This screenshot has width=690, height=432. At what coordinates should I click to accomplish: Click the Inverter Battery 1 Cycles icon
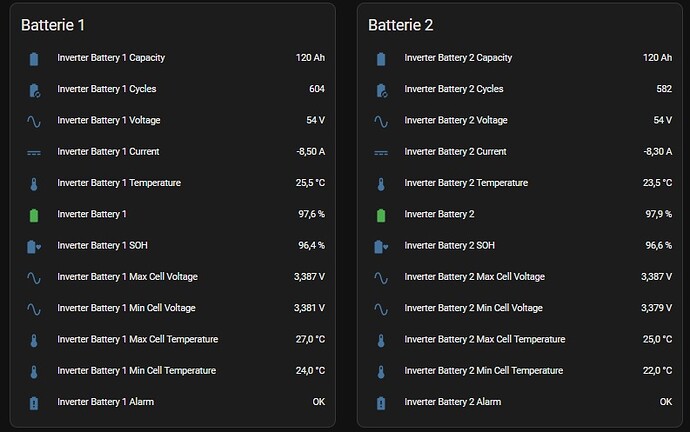click(34, 91)
